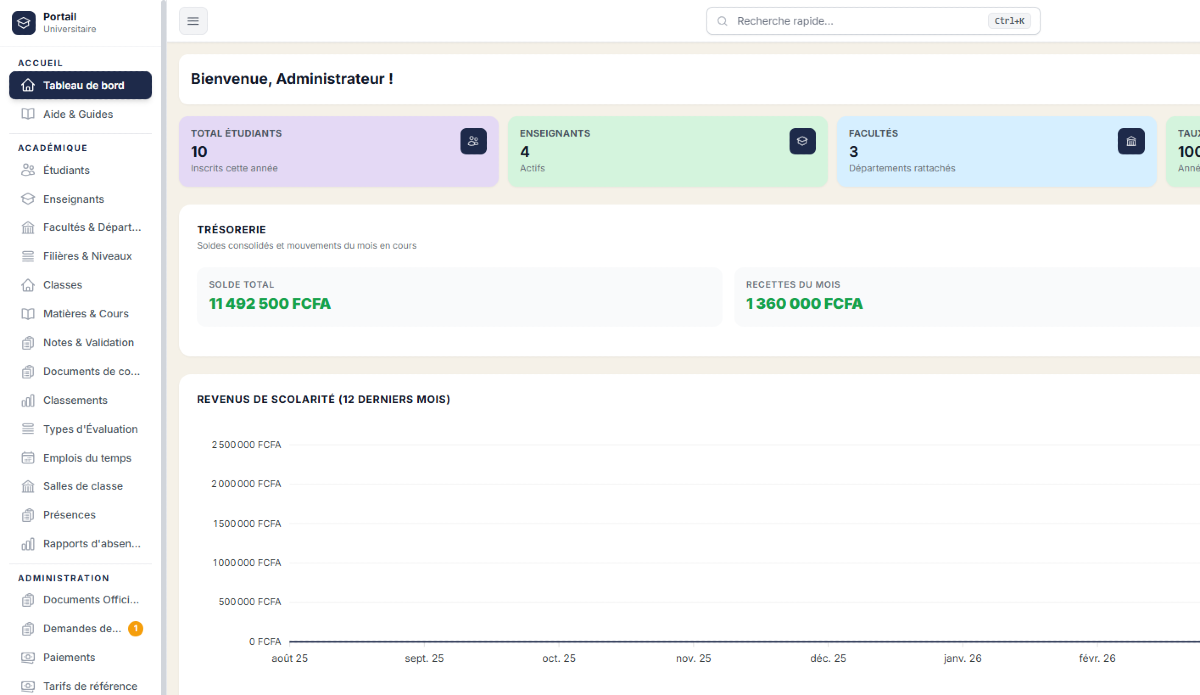Click the ACADÉMIQUE section header
This screenshot has width=1200, height=695.
click(x=53, y=148)
